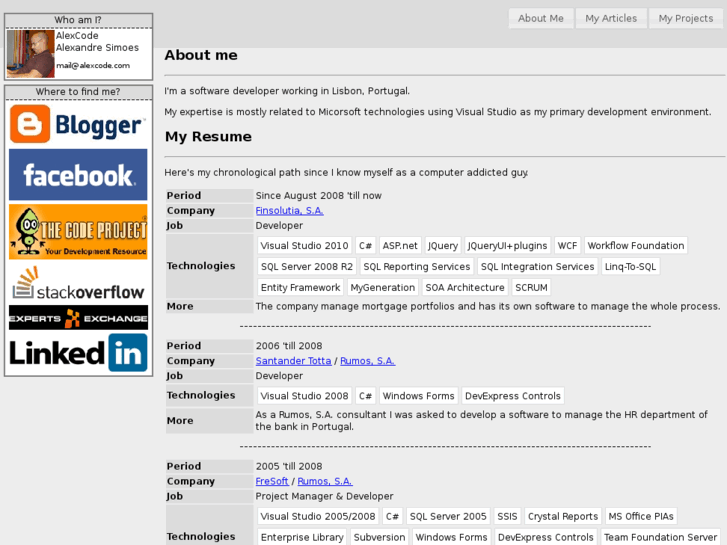Image resolution: width=727 pixels, height=545 pixels.
Task: Click the Visual Studio 2010 tag
Action: coord(304,246)
